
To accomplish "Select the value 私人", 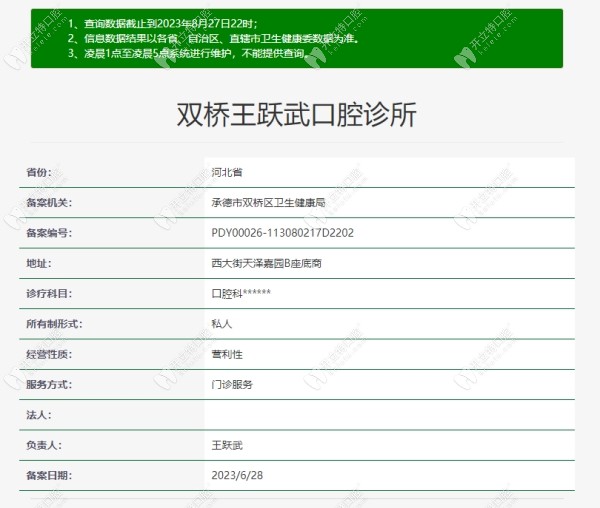I will pyautogui.click(x=222, y=324).
